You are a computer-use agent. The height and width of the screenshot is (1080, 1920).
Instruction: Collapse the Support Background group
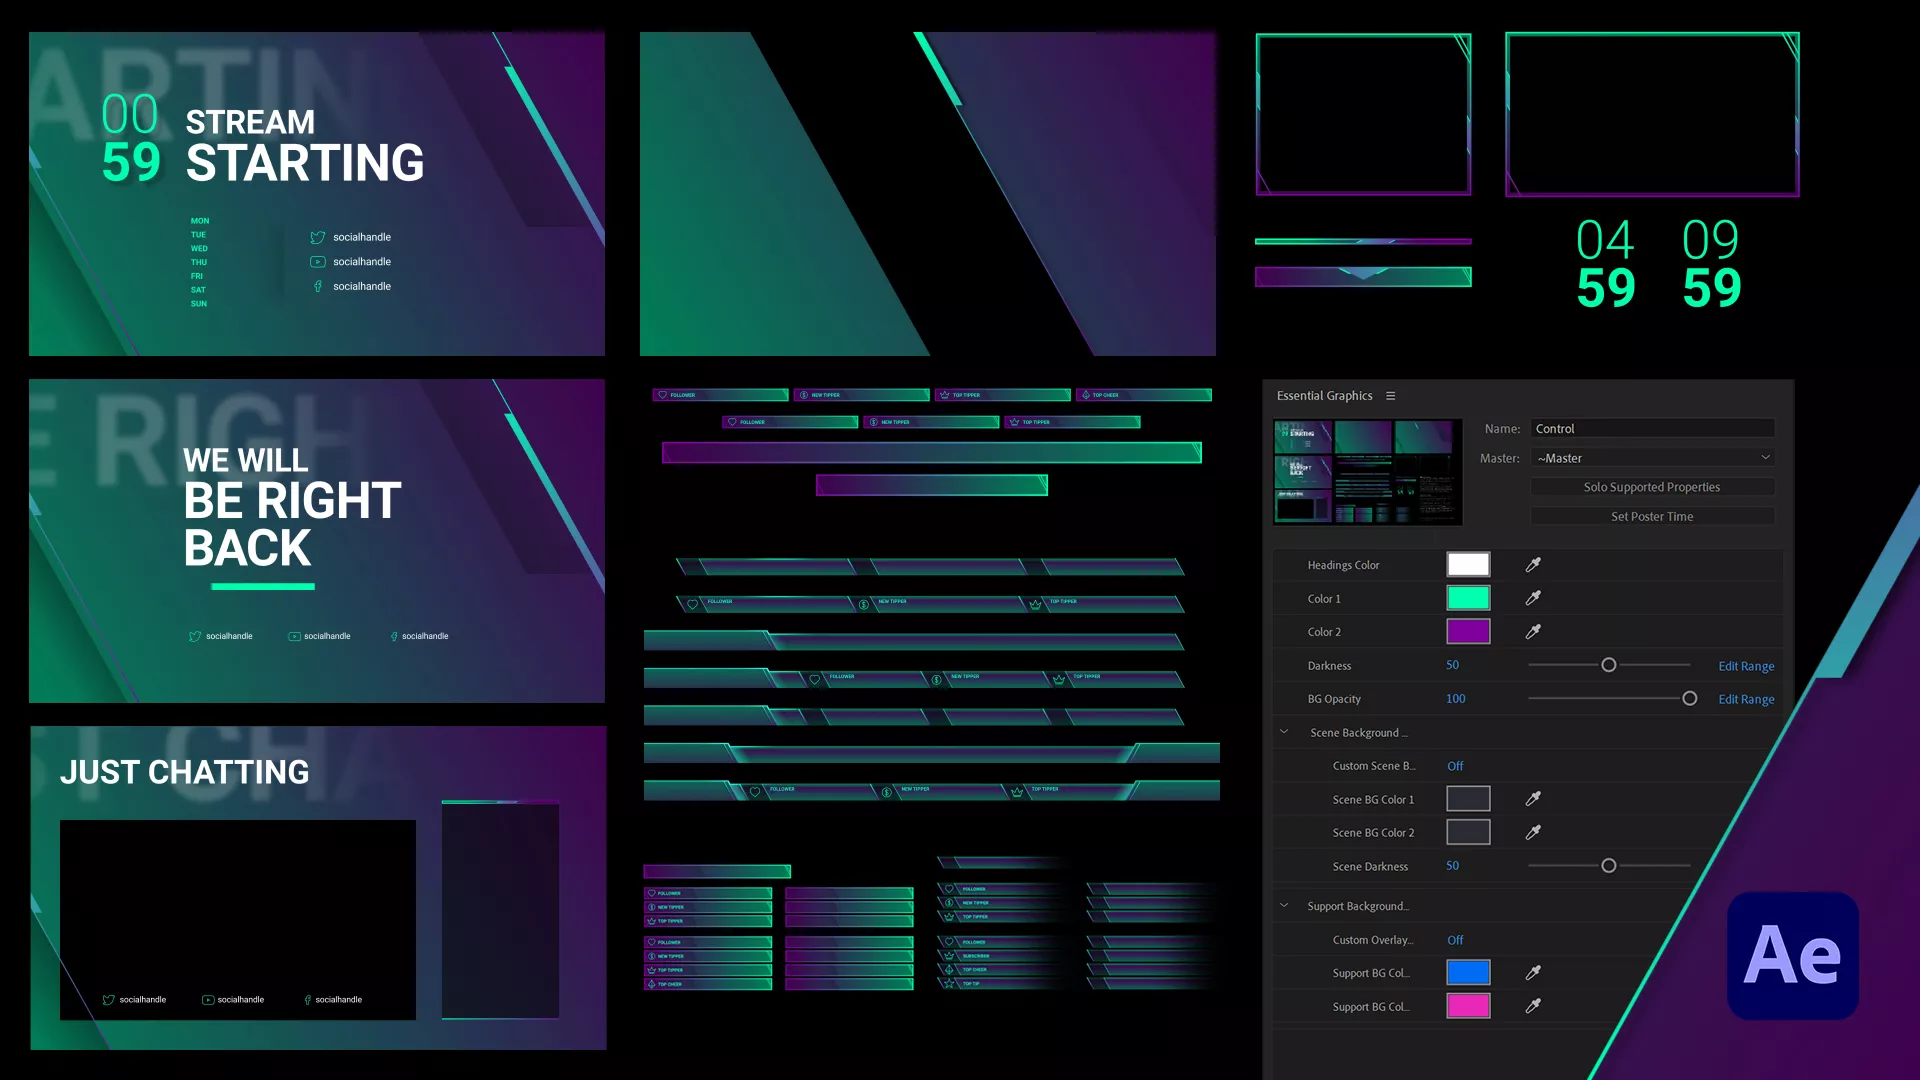1284,906
